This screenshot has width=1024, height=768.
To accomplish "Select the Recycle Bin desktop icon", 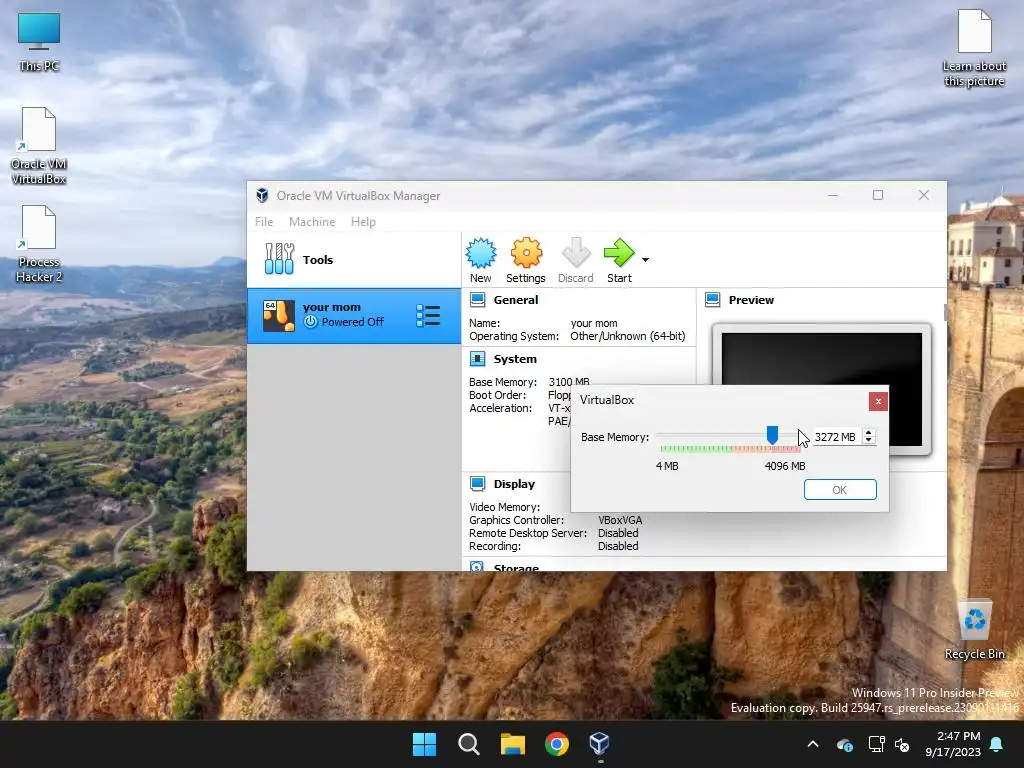I will tap(974, 630).
